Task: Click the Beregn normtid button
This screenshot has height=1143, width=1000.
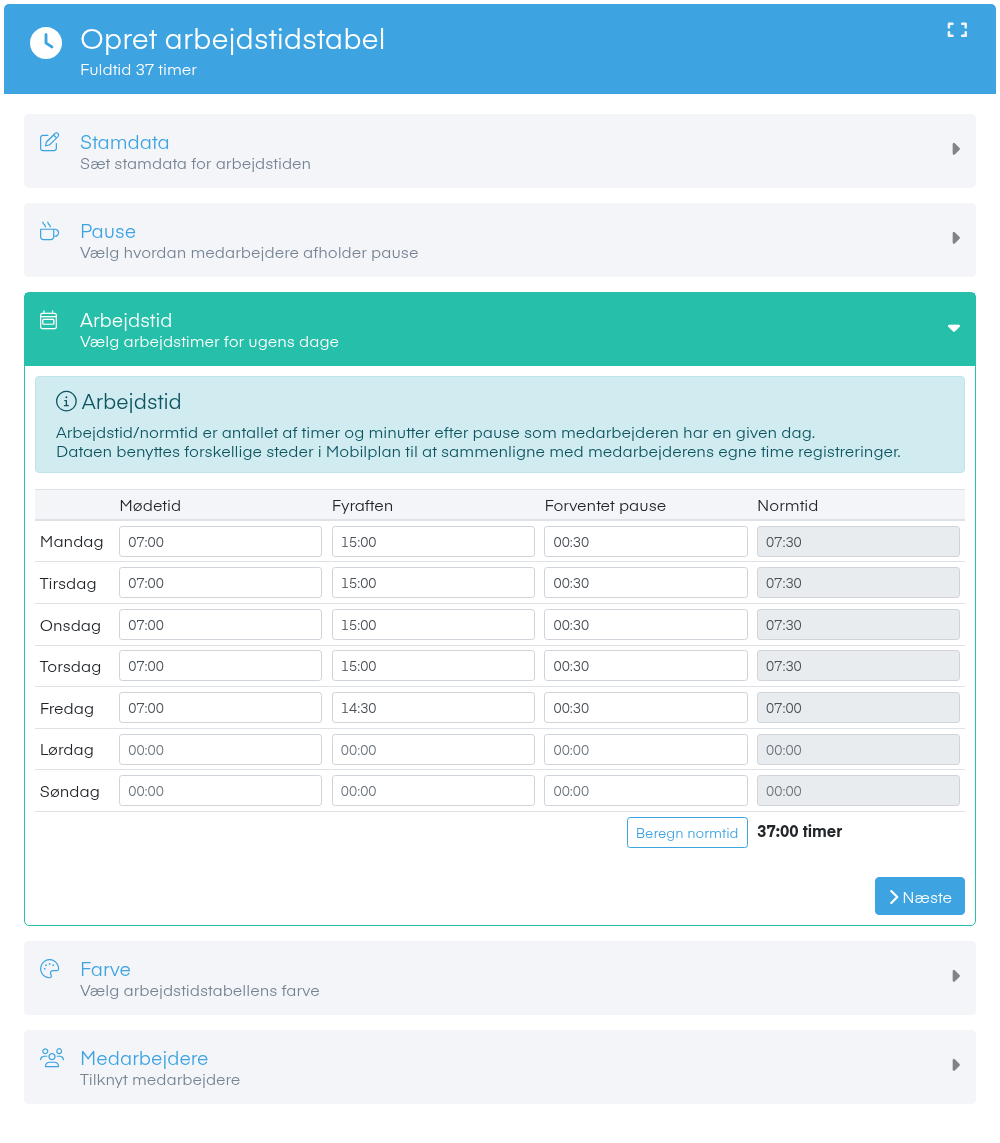Action: pyautogui.click(x=687, y=832)
